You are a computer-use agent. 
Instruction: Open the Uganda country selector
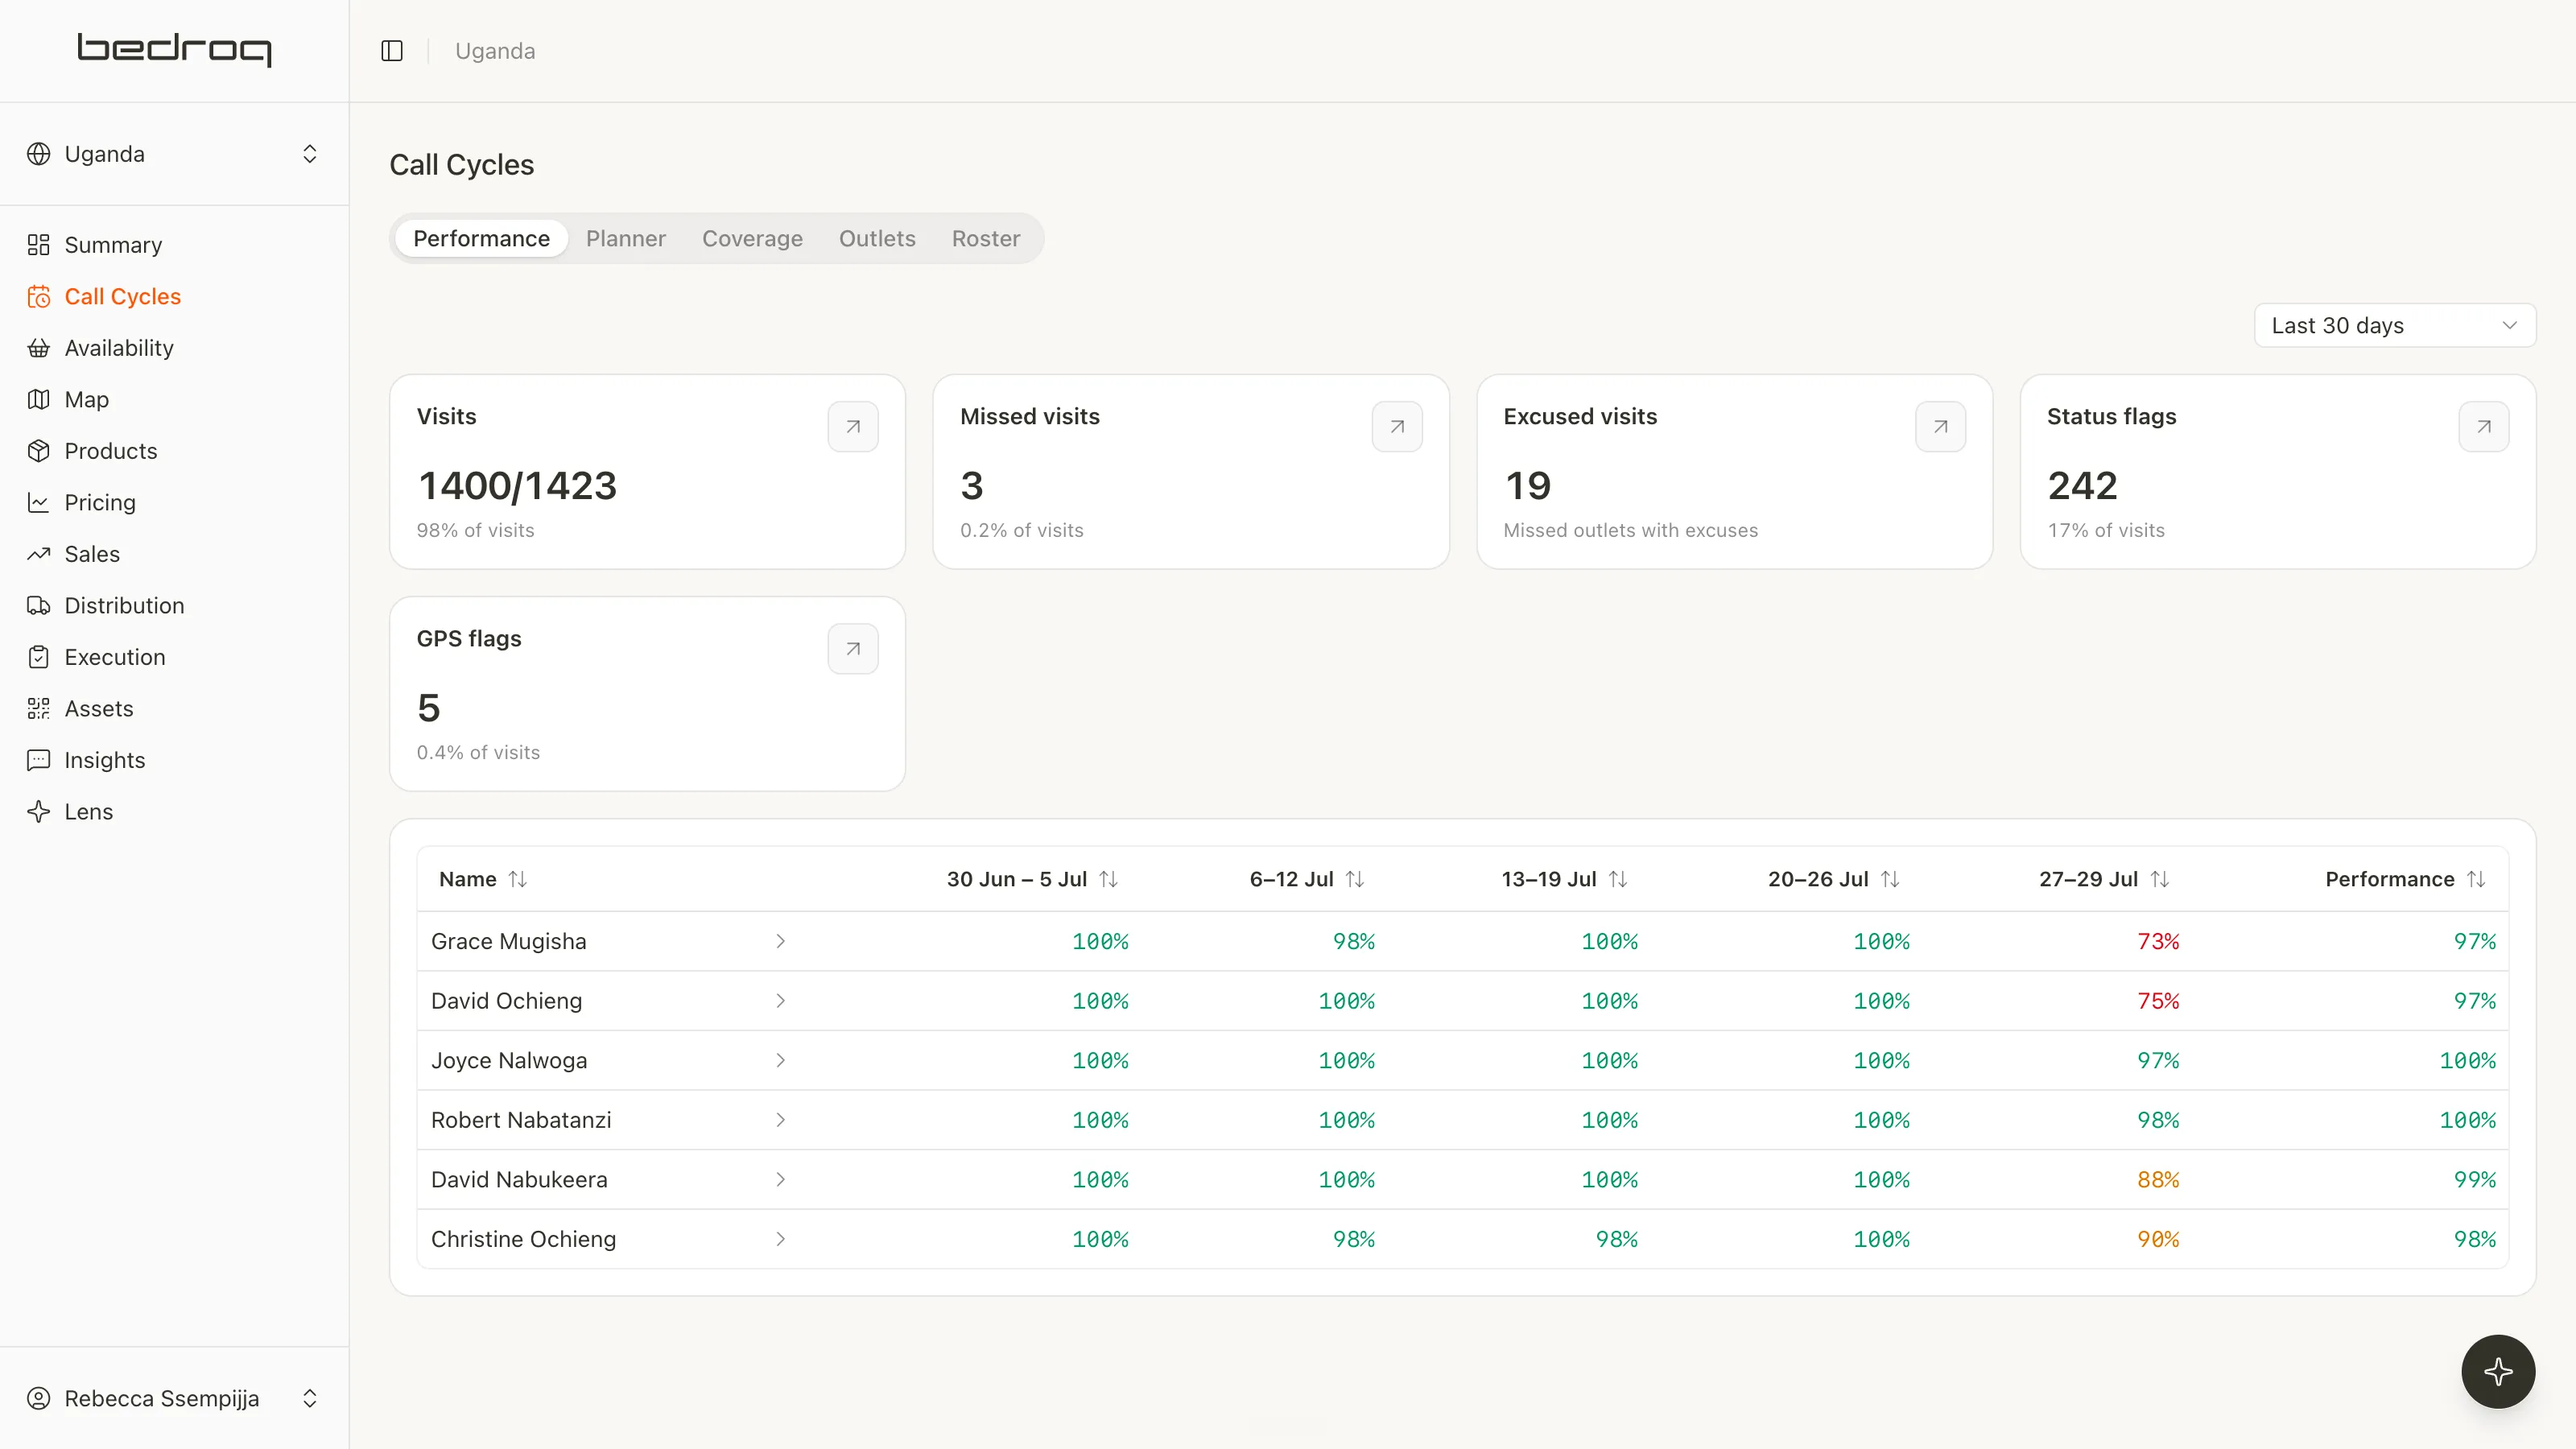[174, 154]
